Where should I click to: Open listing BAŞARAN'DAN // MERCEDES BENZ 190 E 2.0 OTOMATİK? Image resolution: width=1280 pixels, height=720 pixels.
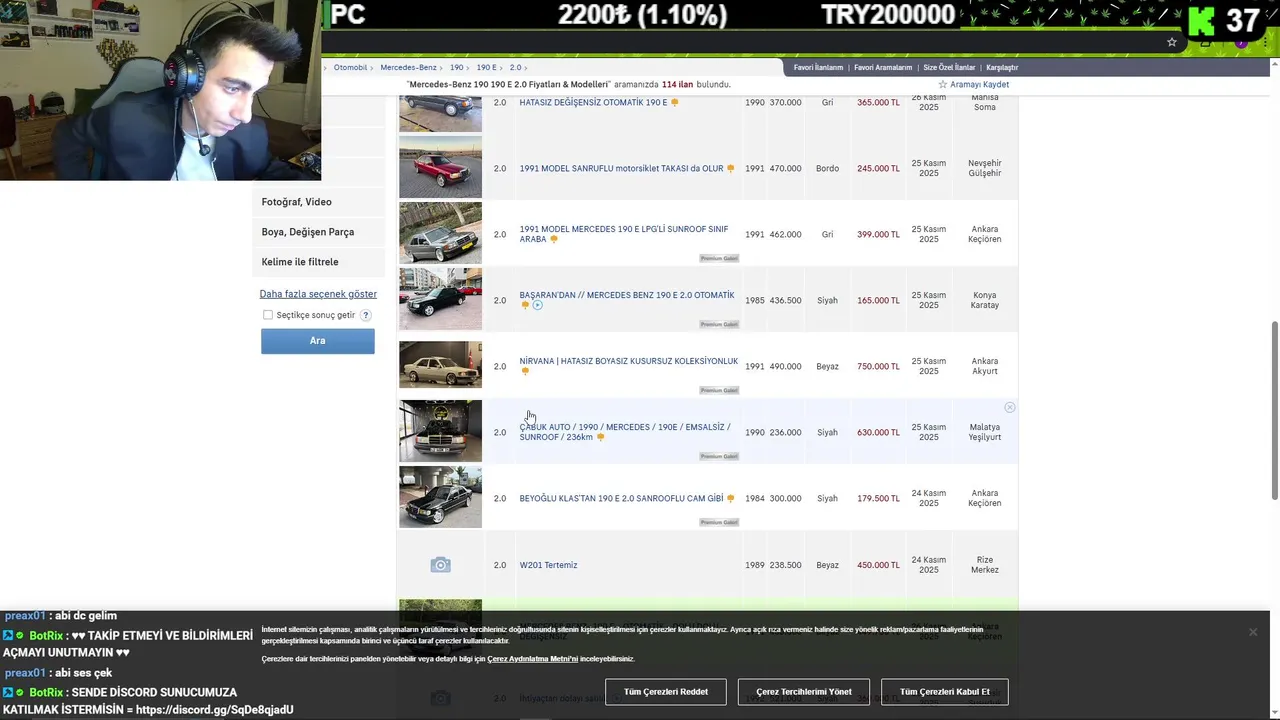click(x=627, y=295)
